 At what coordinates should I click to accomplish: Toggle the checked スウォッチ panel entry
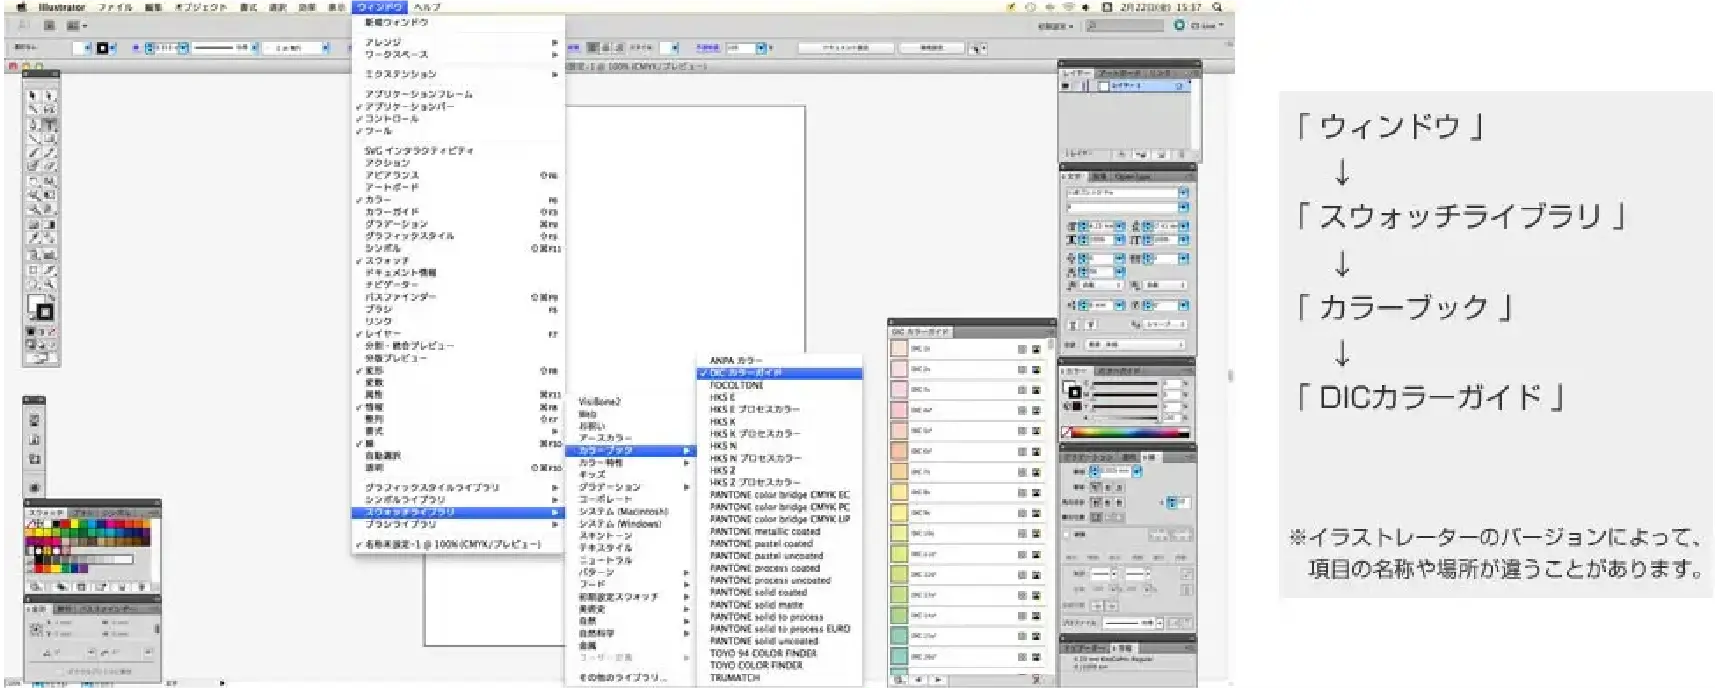[387, 261]
